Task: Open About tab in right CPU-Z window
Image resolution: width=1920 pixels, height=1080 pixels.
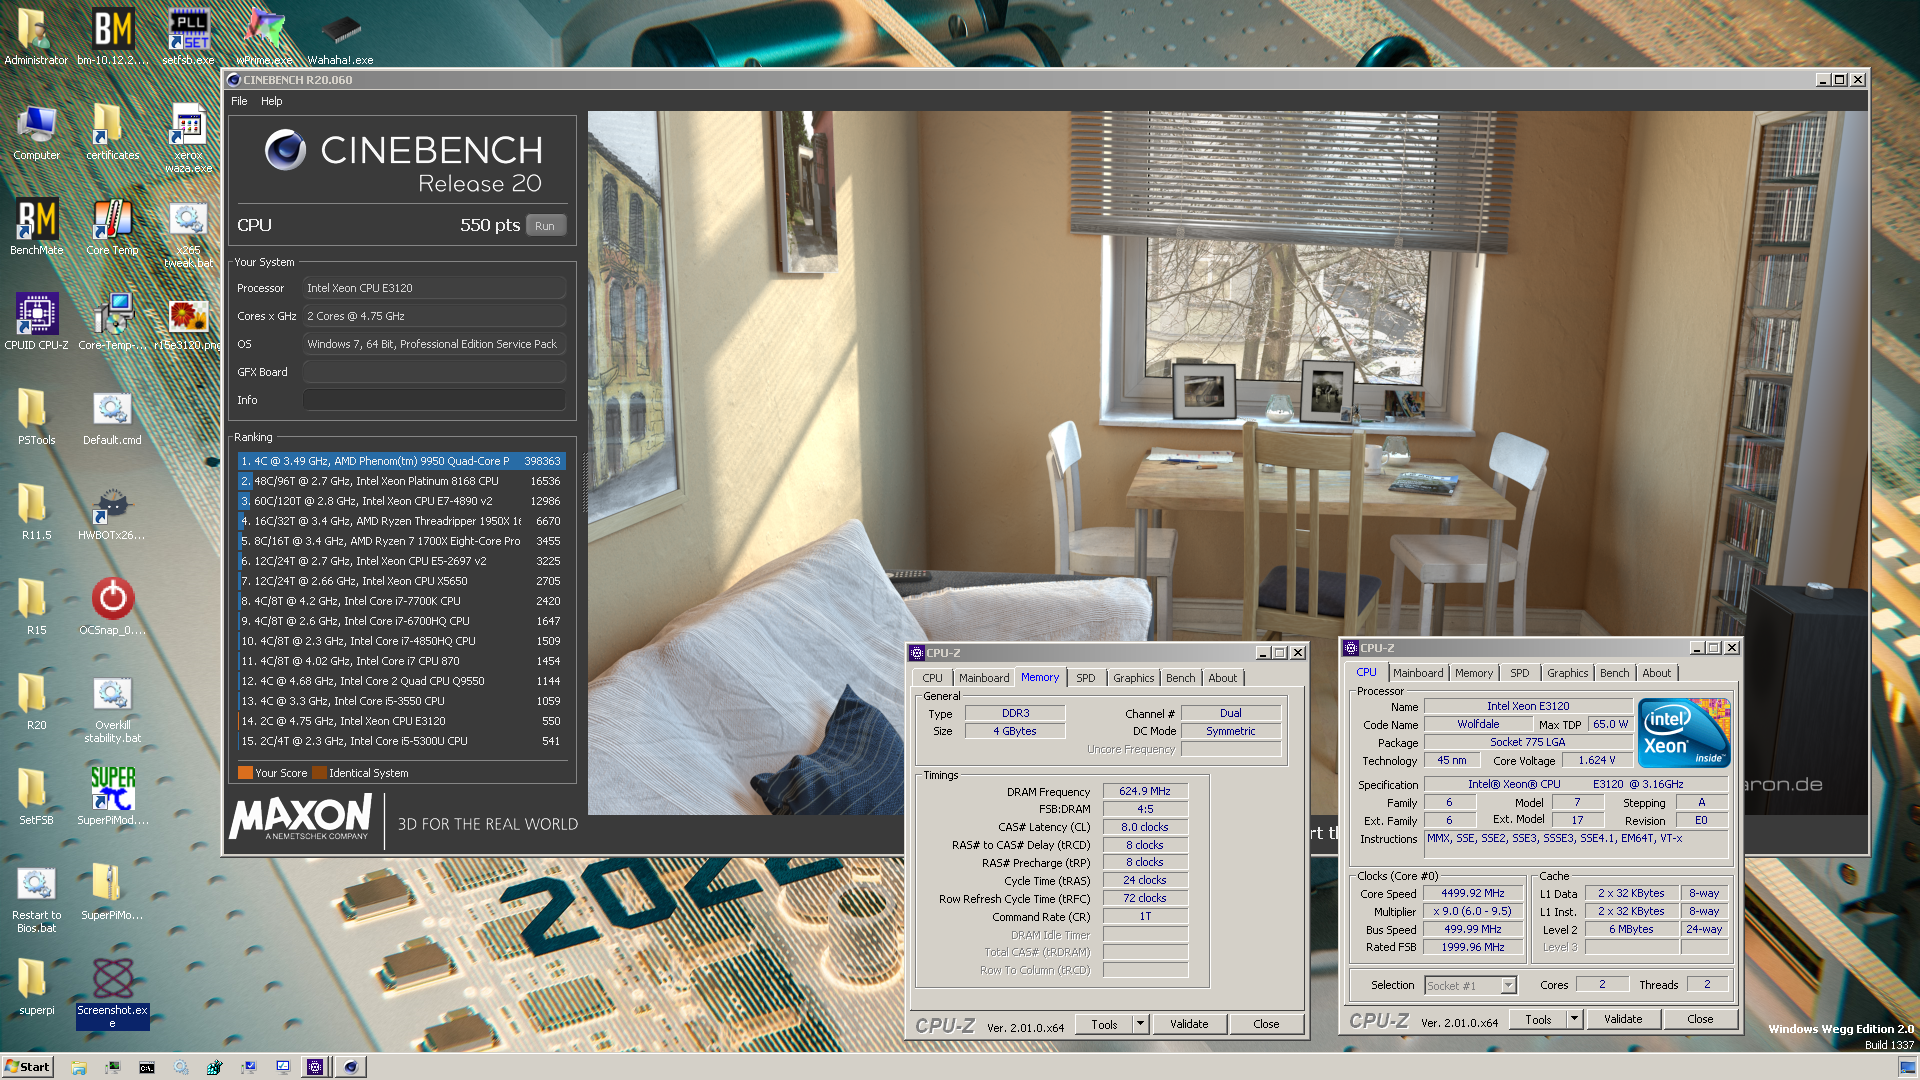Action: click(x=1657, y=673)
